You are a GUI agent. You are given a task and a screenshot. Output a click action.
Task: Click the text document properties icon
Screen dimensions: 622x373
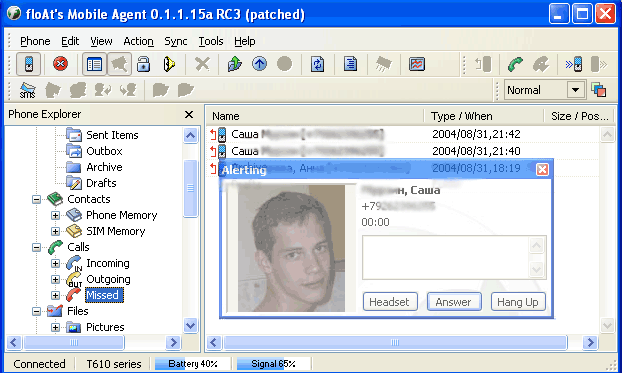[351, 64]
